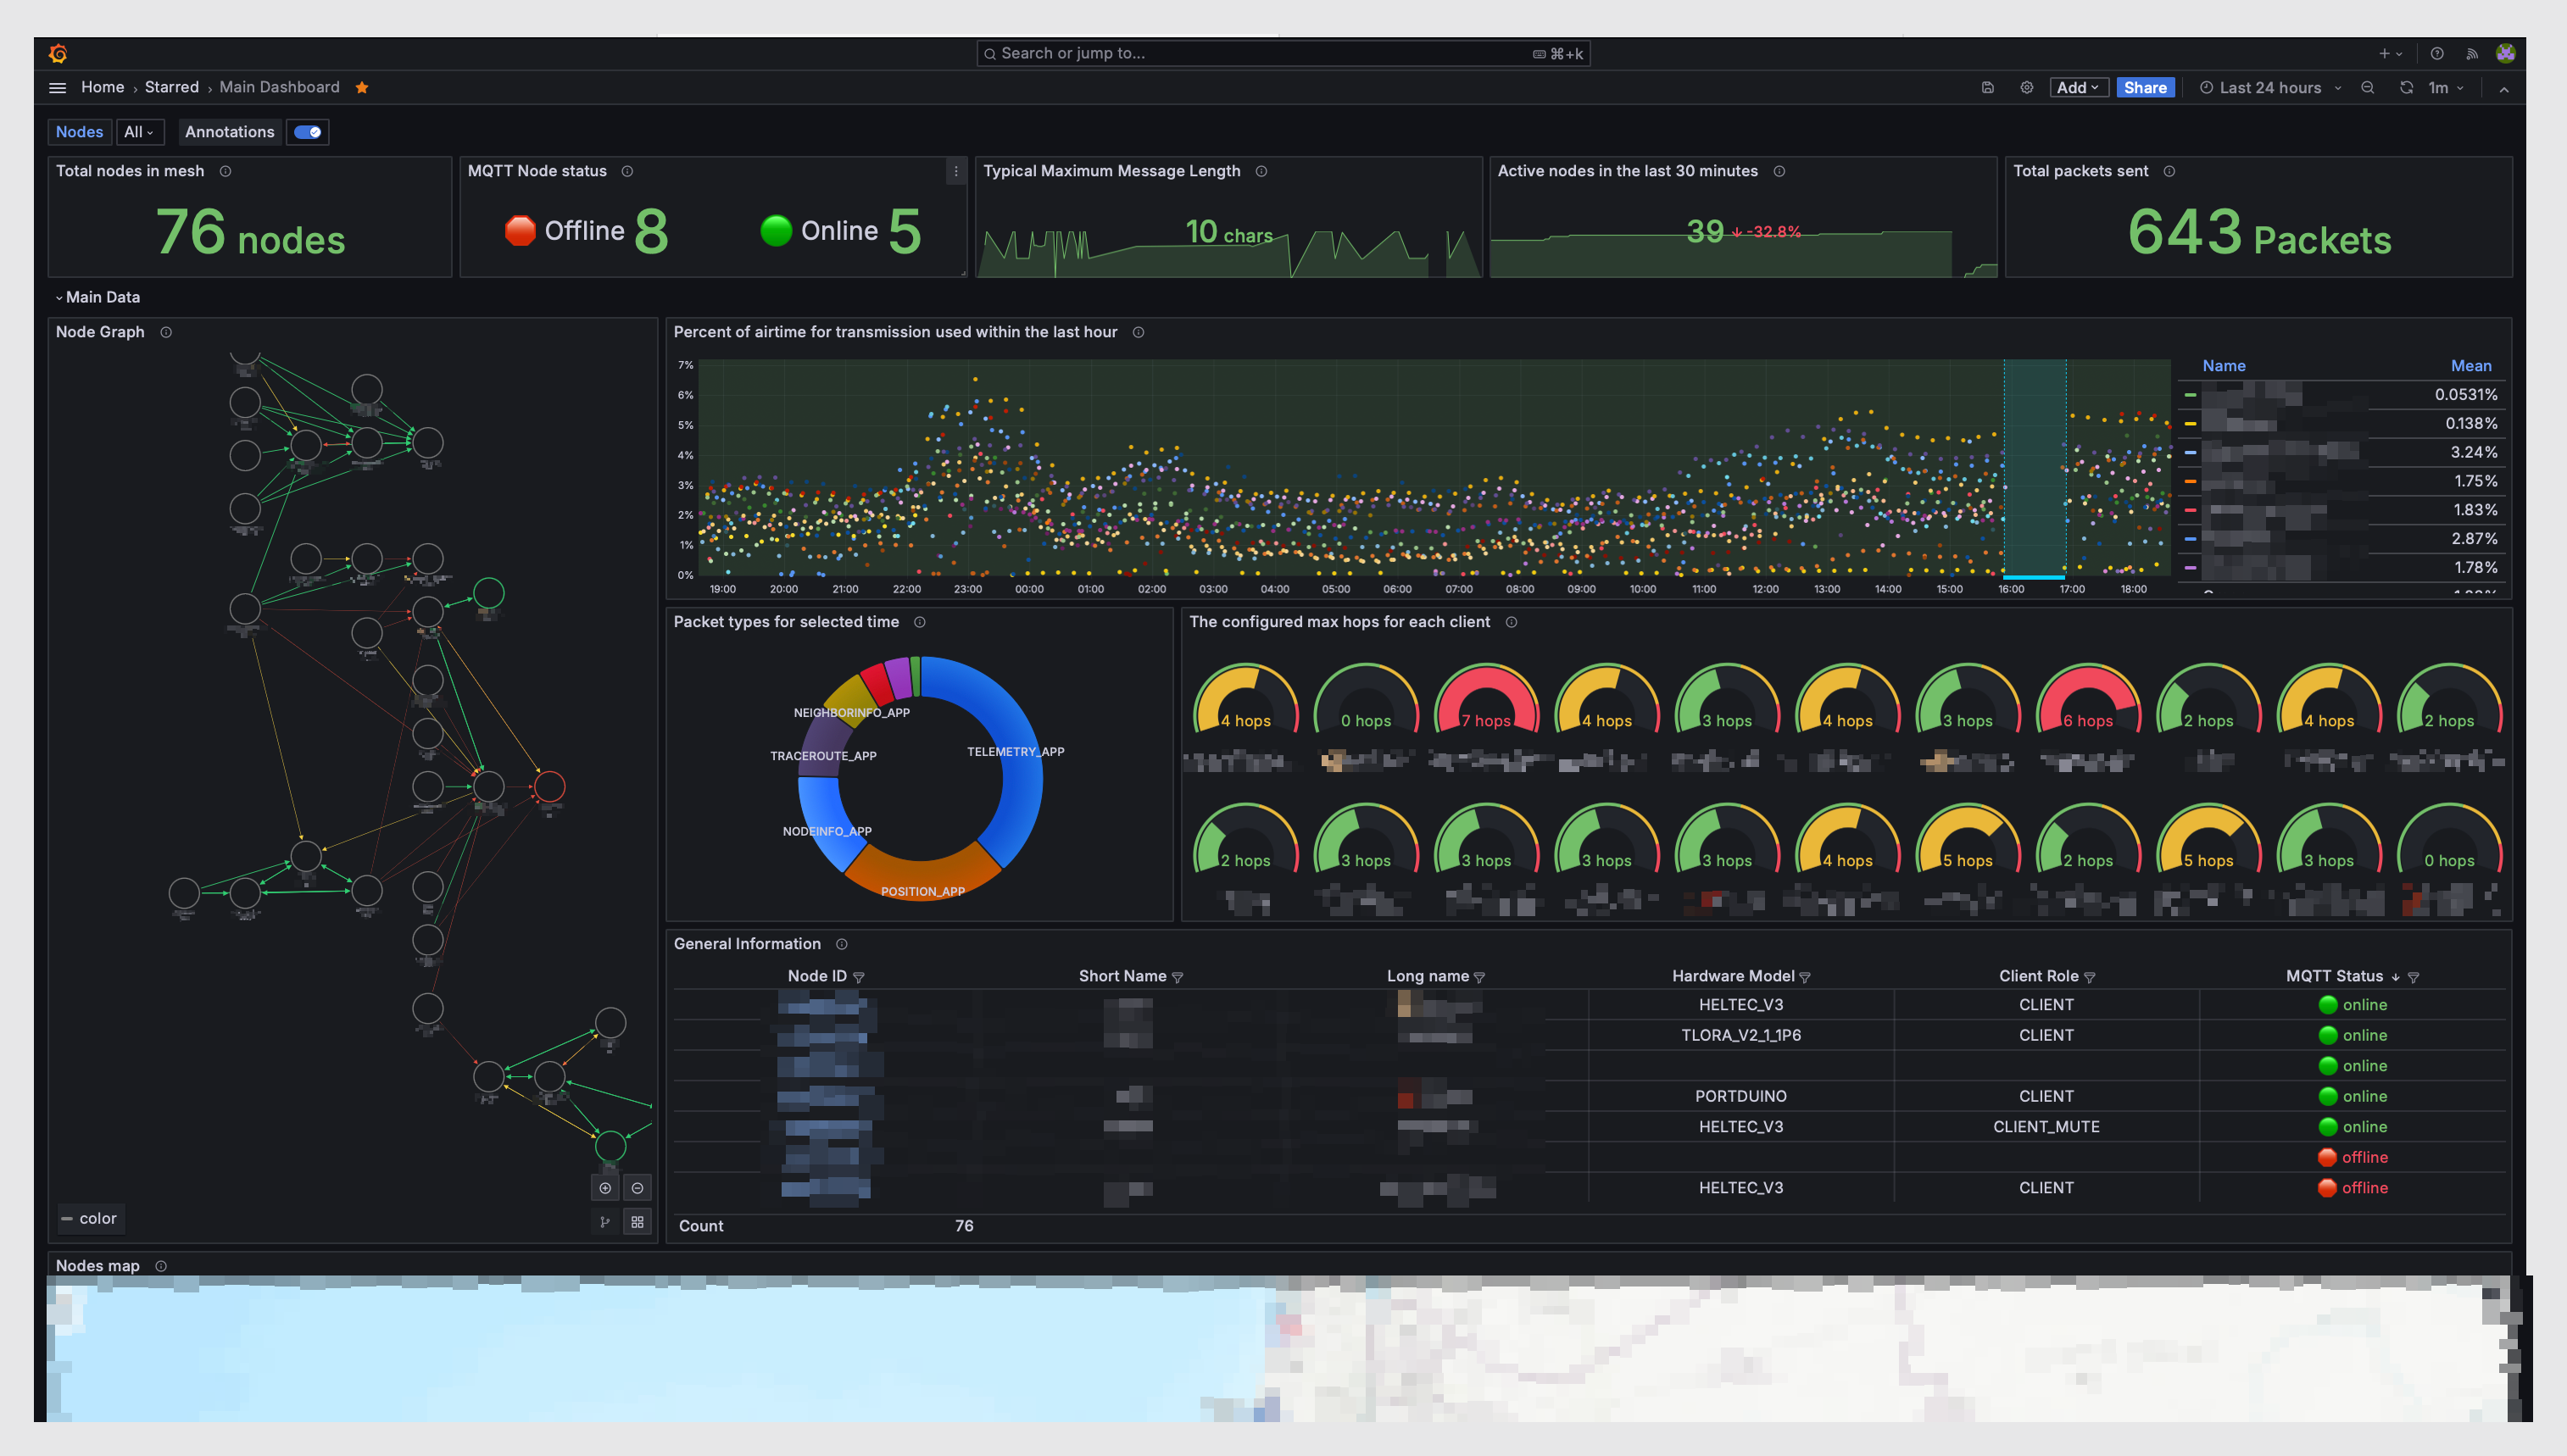Open the Last 24 hours time picker
This screenshot has height=1456, width=2567.
tap(2270, 88)
